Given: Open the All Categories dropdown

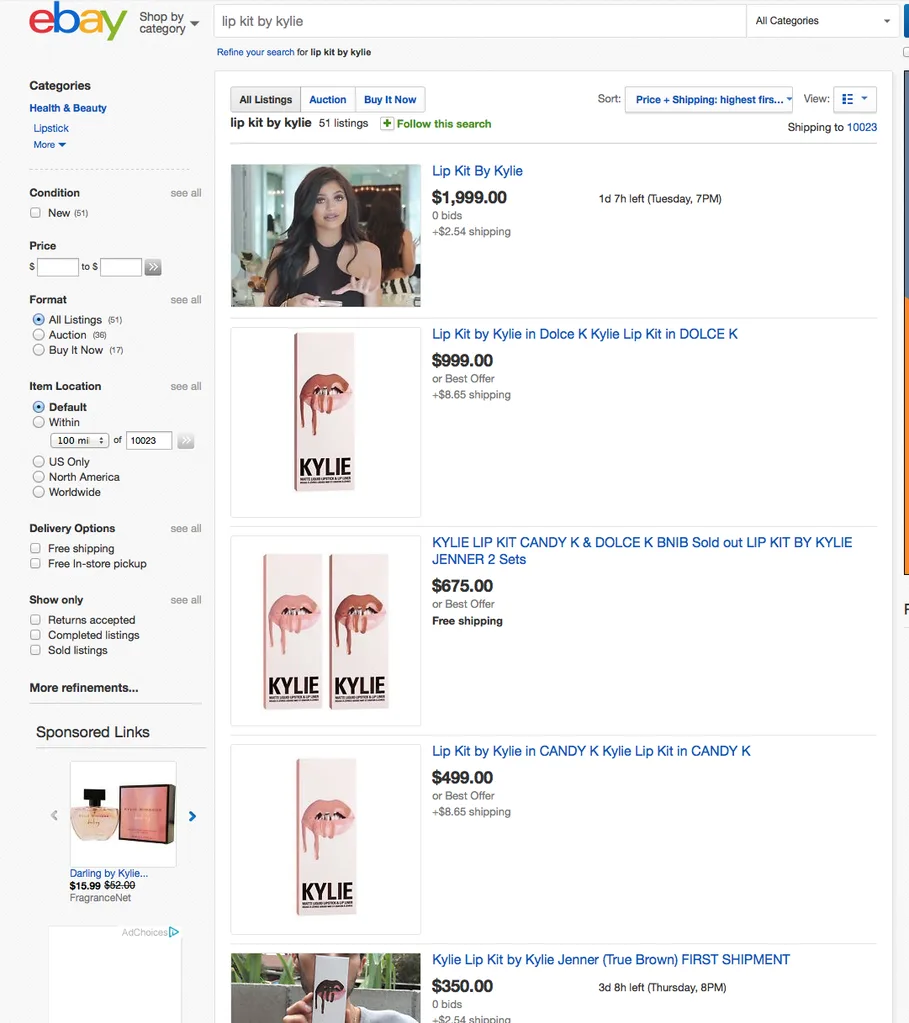Looking at the screenshot, I should click(823, 21).
